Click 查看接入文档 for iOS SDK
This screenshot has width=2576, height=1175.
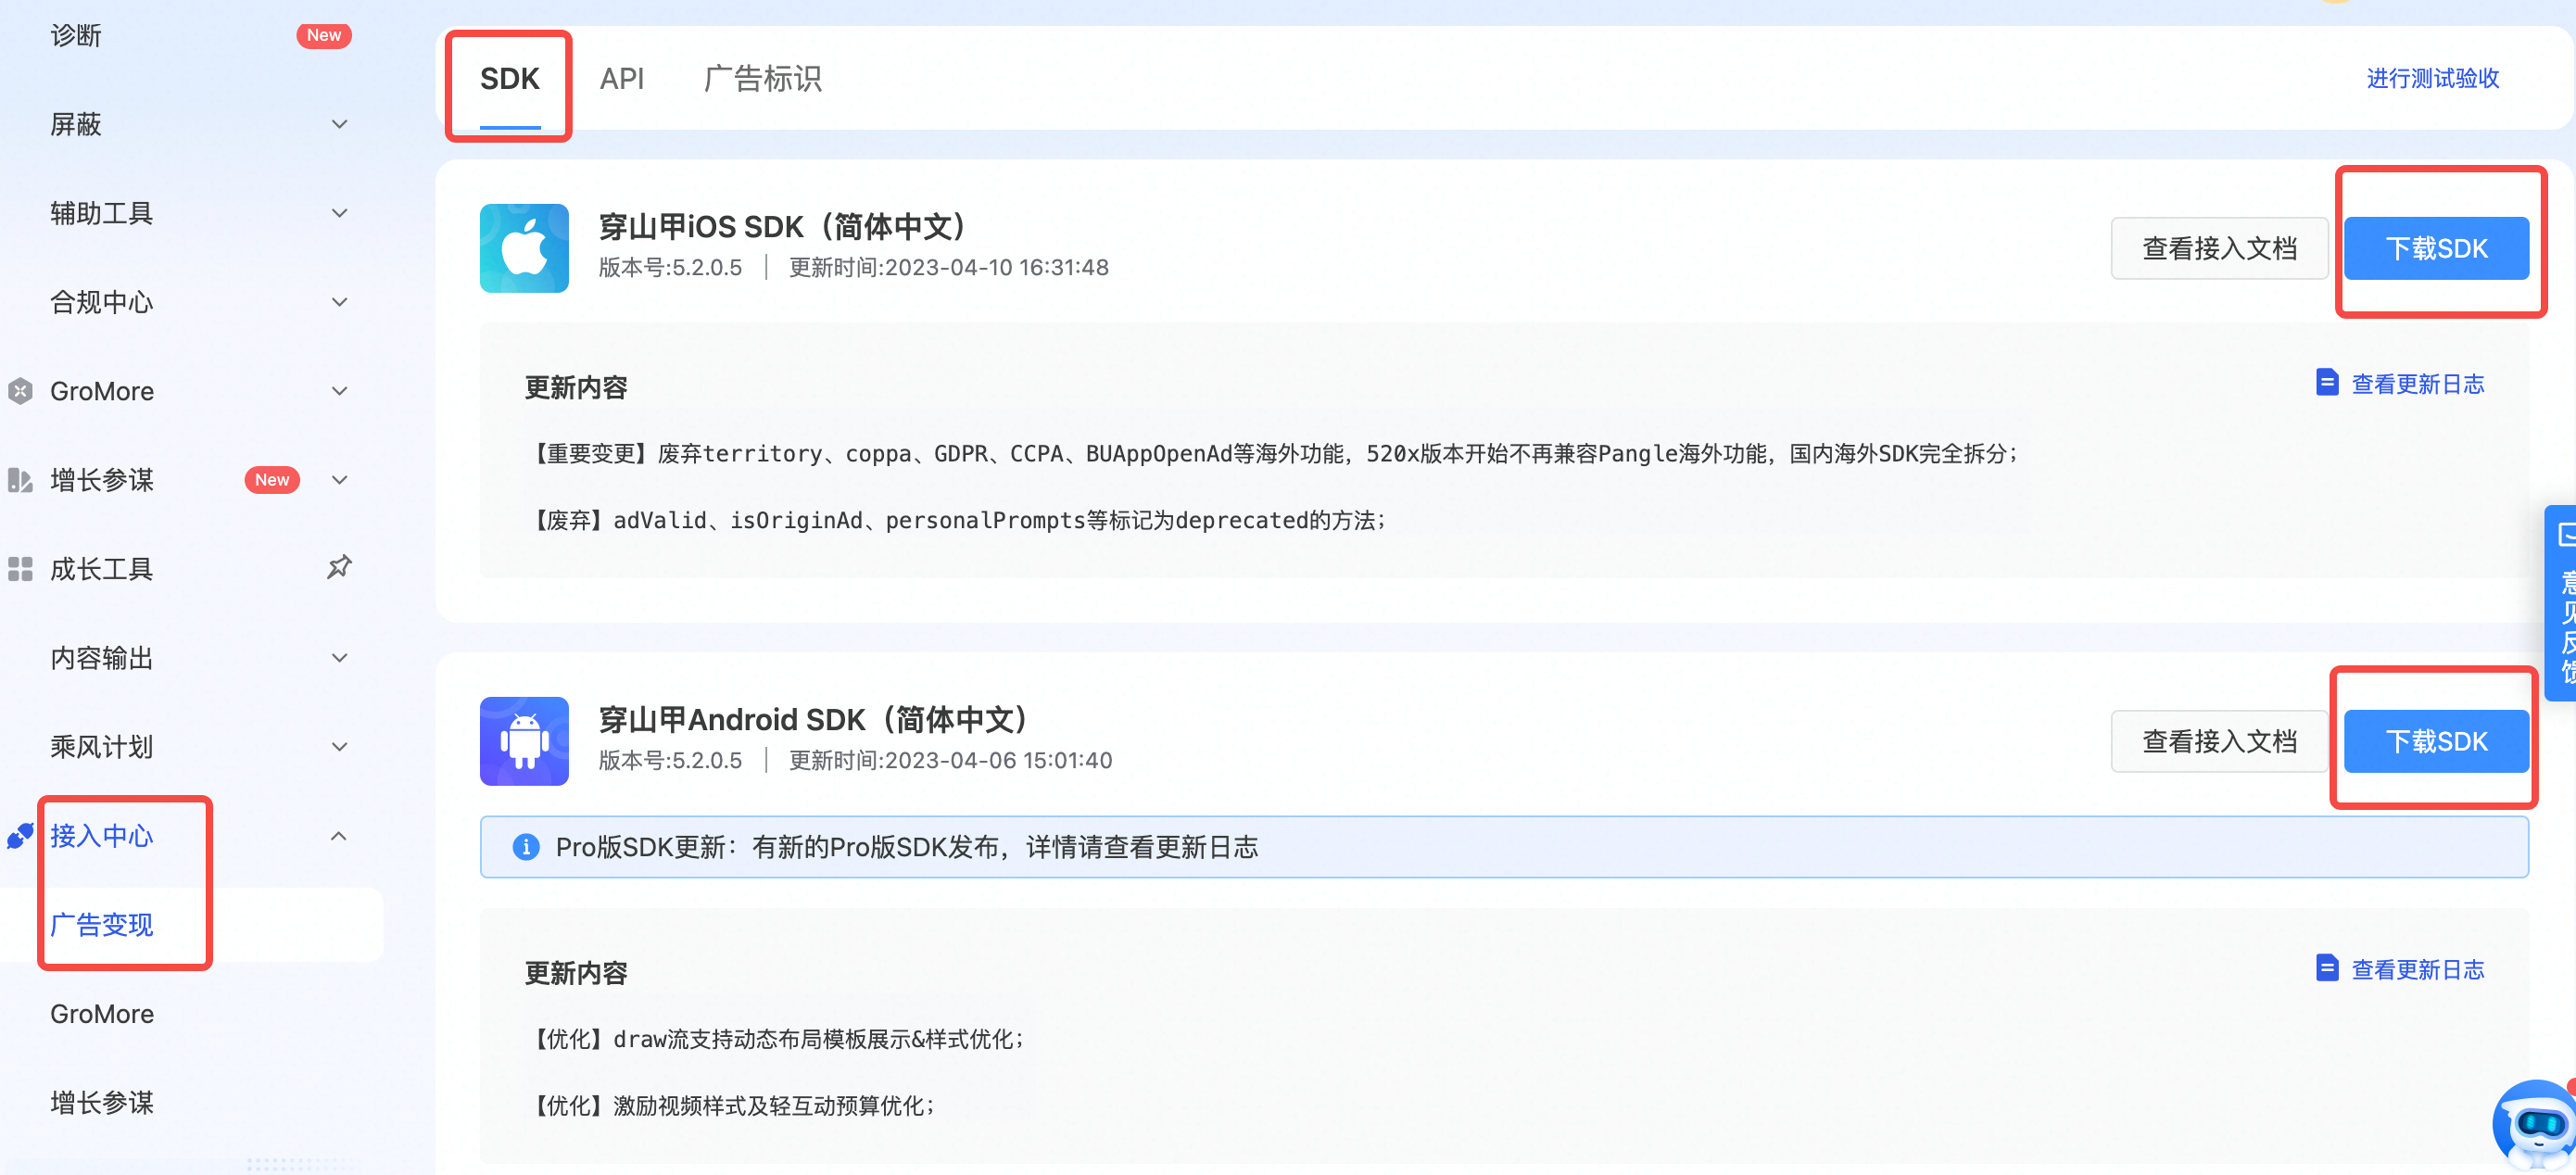tap(2219, 248)
